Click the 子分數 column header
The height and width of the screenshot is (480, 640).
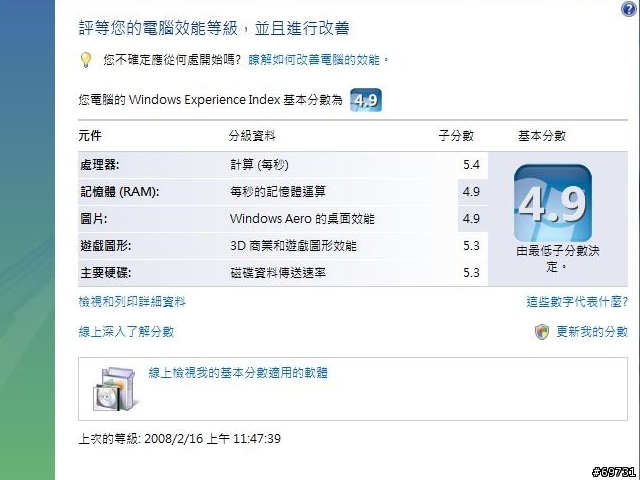click(456, 136)
